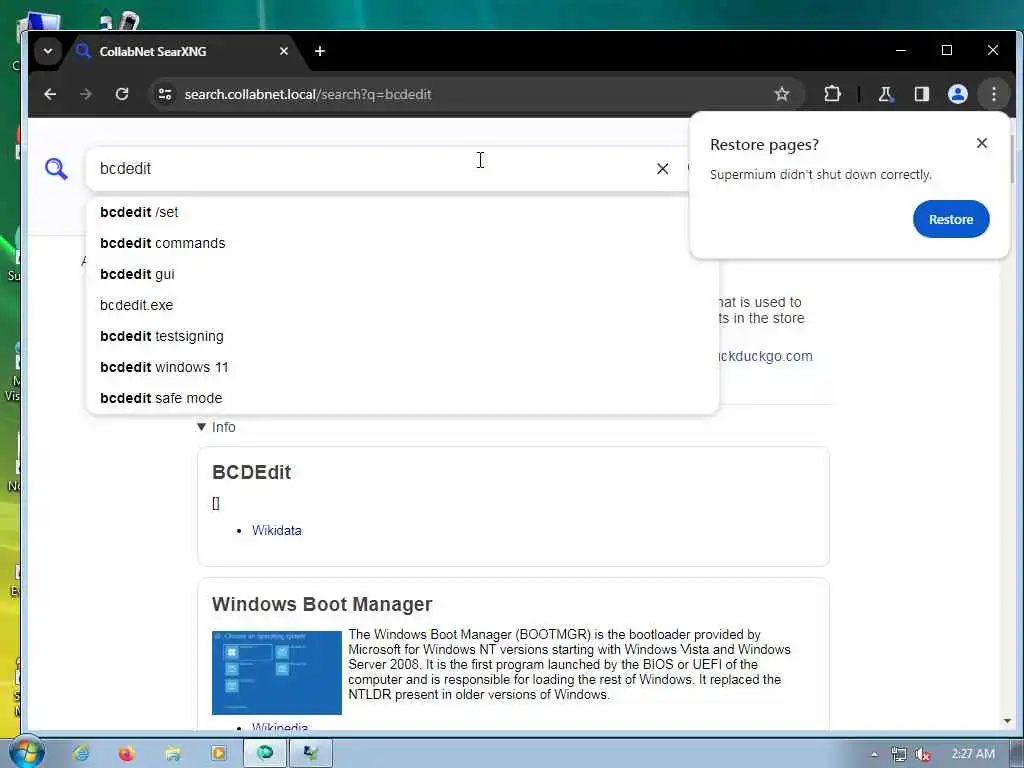The image size is (1024, 768).
Task: Show hidden system tray icons
Action: pos(874,754)
